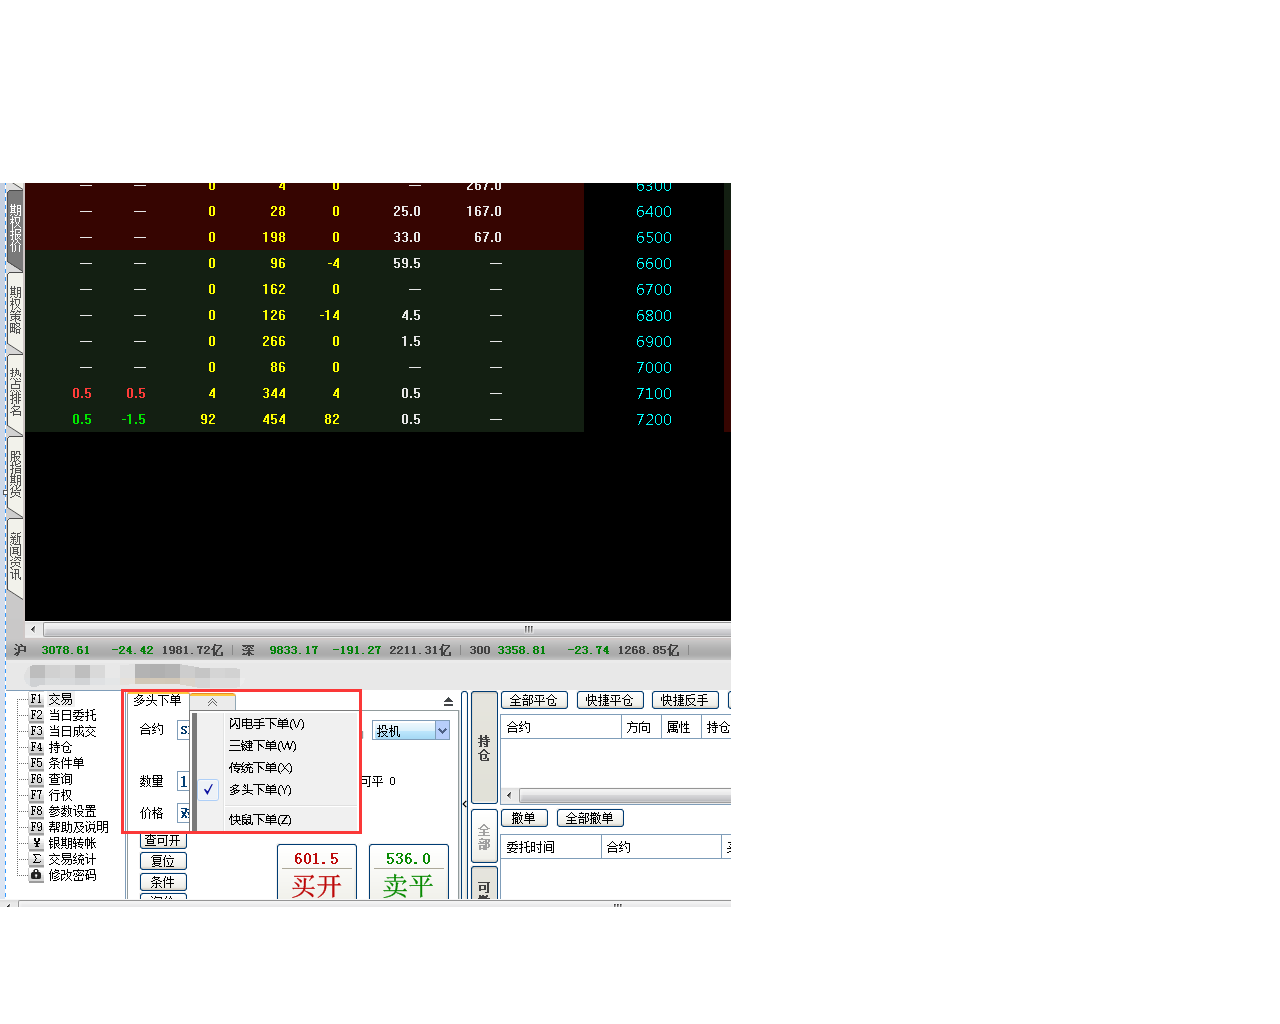
Task: Toggle the checked 多头下单(Y) menu option
Action: click(x=260, y=790)
